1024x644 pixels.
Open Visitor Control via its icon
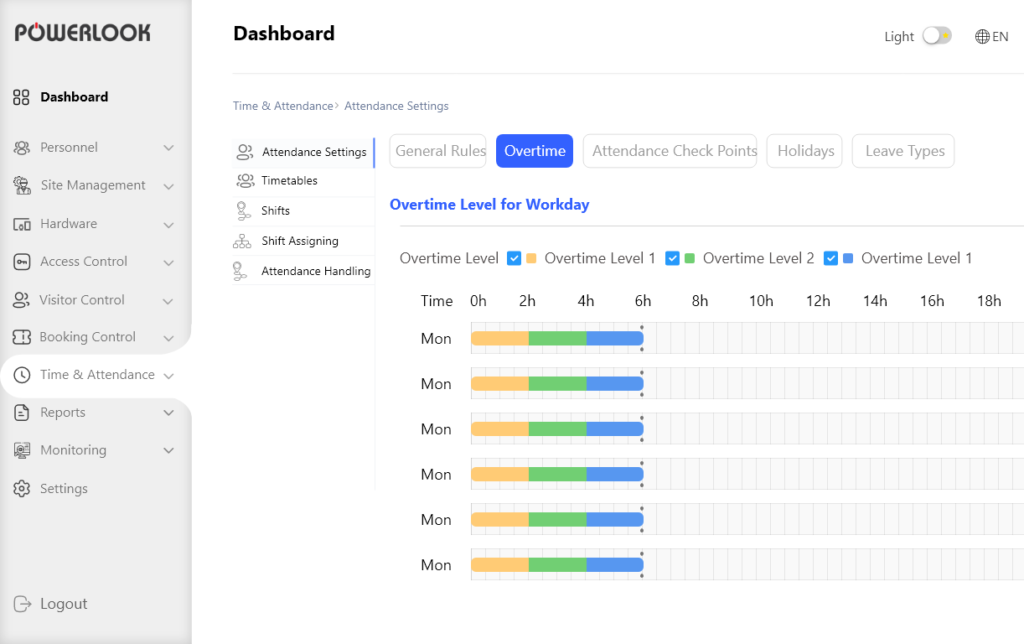click(21, 299)
